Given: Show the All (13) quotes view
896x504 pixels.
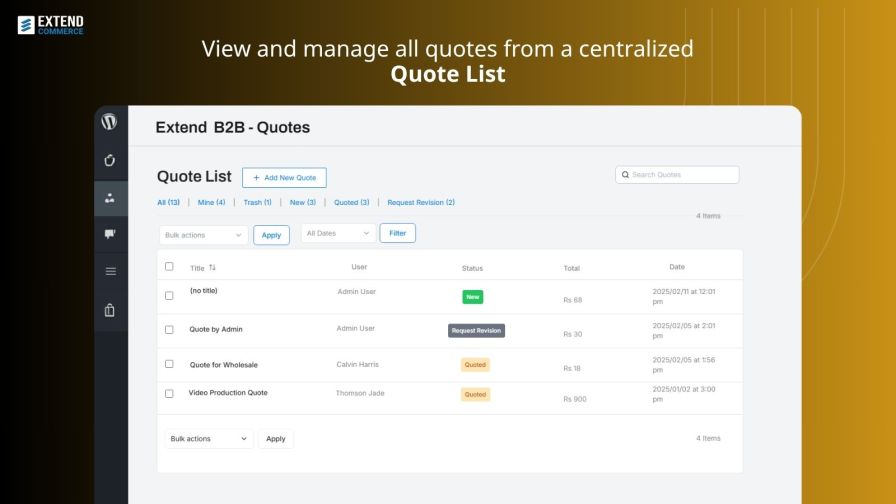Looking at the screenshot, I should 169,202.
